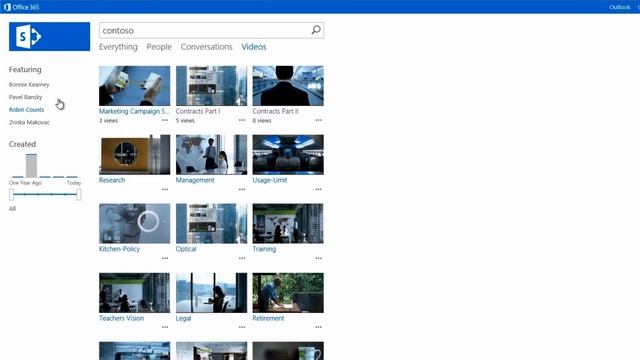640x360 pixels.
Task: Open ellipsis menu for Retirement
Action: [318, 327]
